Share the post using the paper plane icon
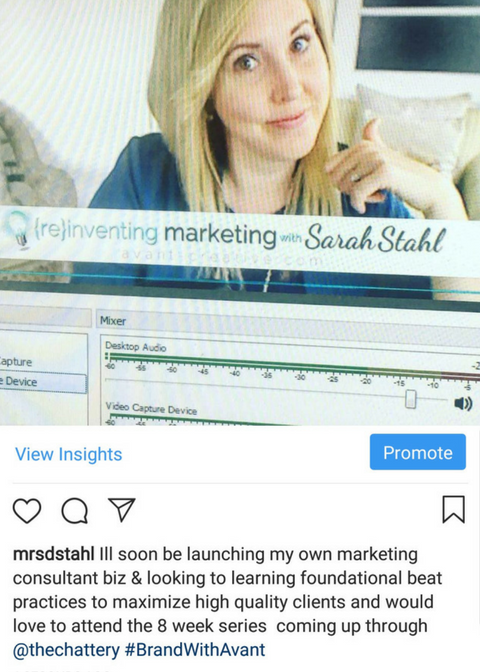The width and height of the screenshot is (480, 672). pyautogui.click(x=122, y=509)
